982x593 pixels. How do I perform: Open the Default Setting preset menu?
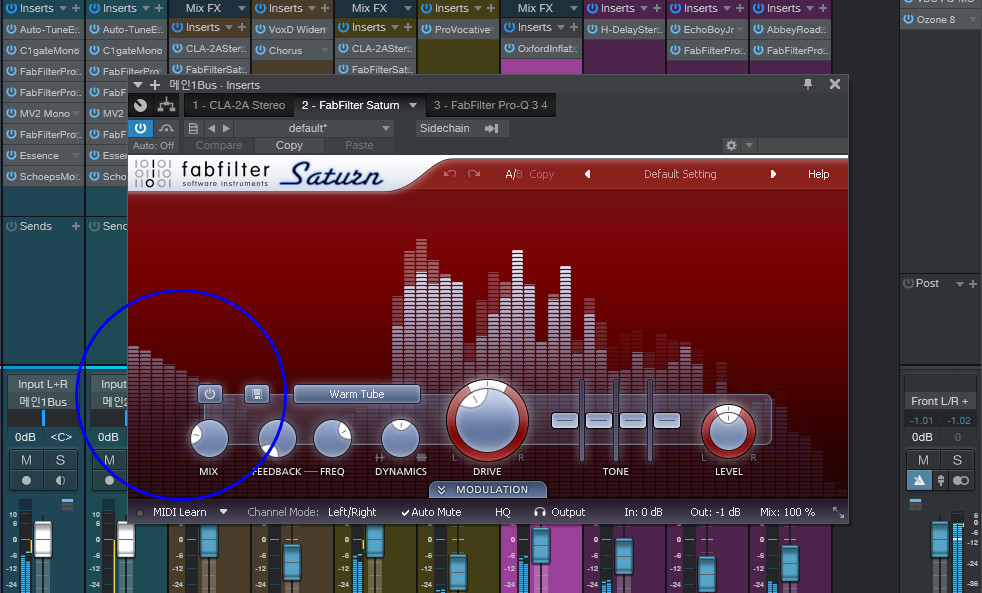coord(680,174)
